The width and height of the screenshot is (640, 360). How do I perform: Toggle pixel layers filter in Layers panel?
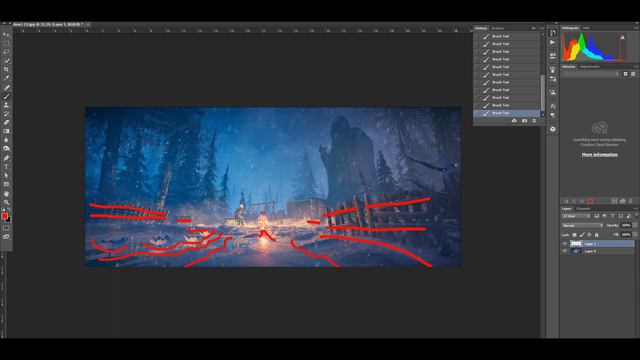pos(597,216)
